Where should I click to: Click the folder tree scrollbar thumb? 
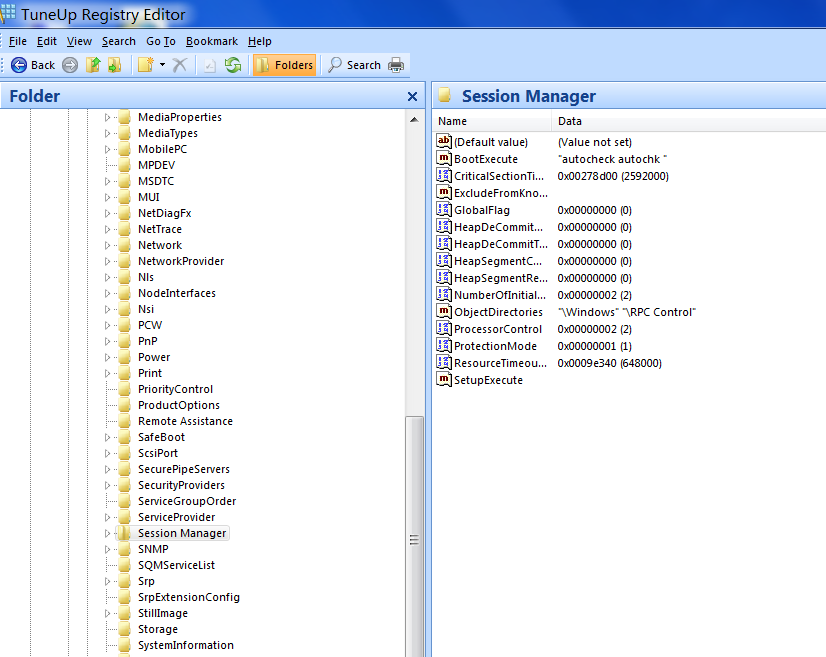click(x=415, y=537)
